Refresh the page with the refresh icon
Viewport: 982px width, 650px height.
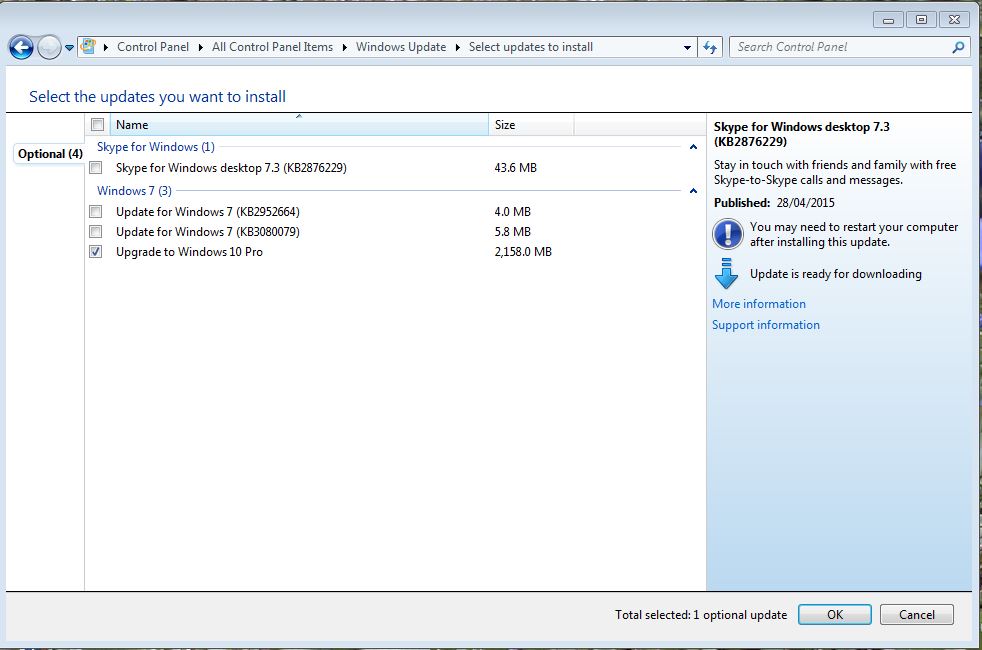(710, 47)
